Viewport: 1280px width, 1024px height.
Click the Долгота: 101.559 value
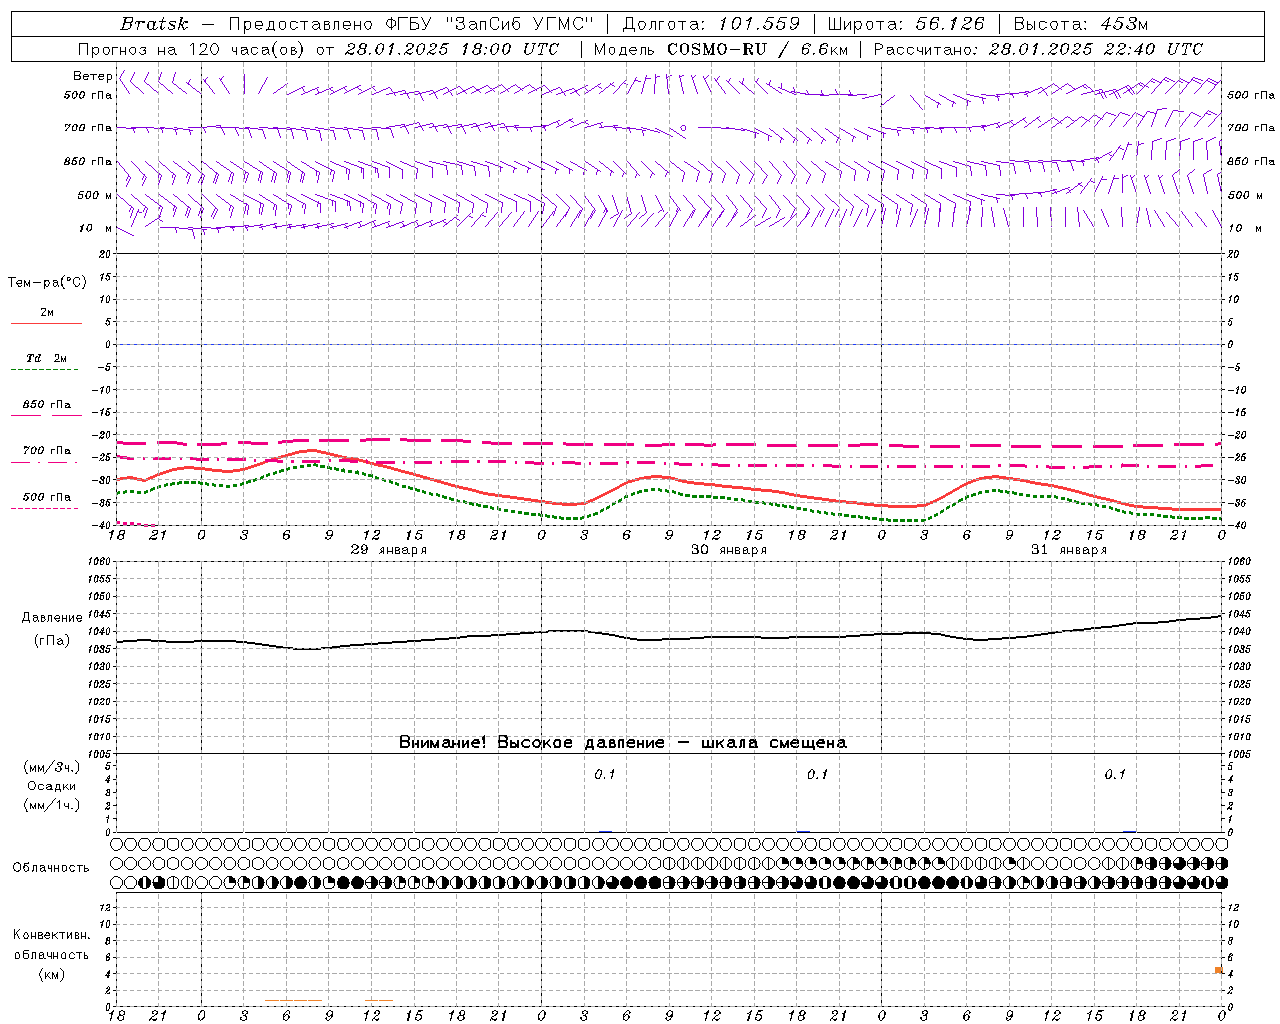pyautogui.click(x=711, y=24)
